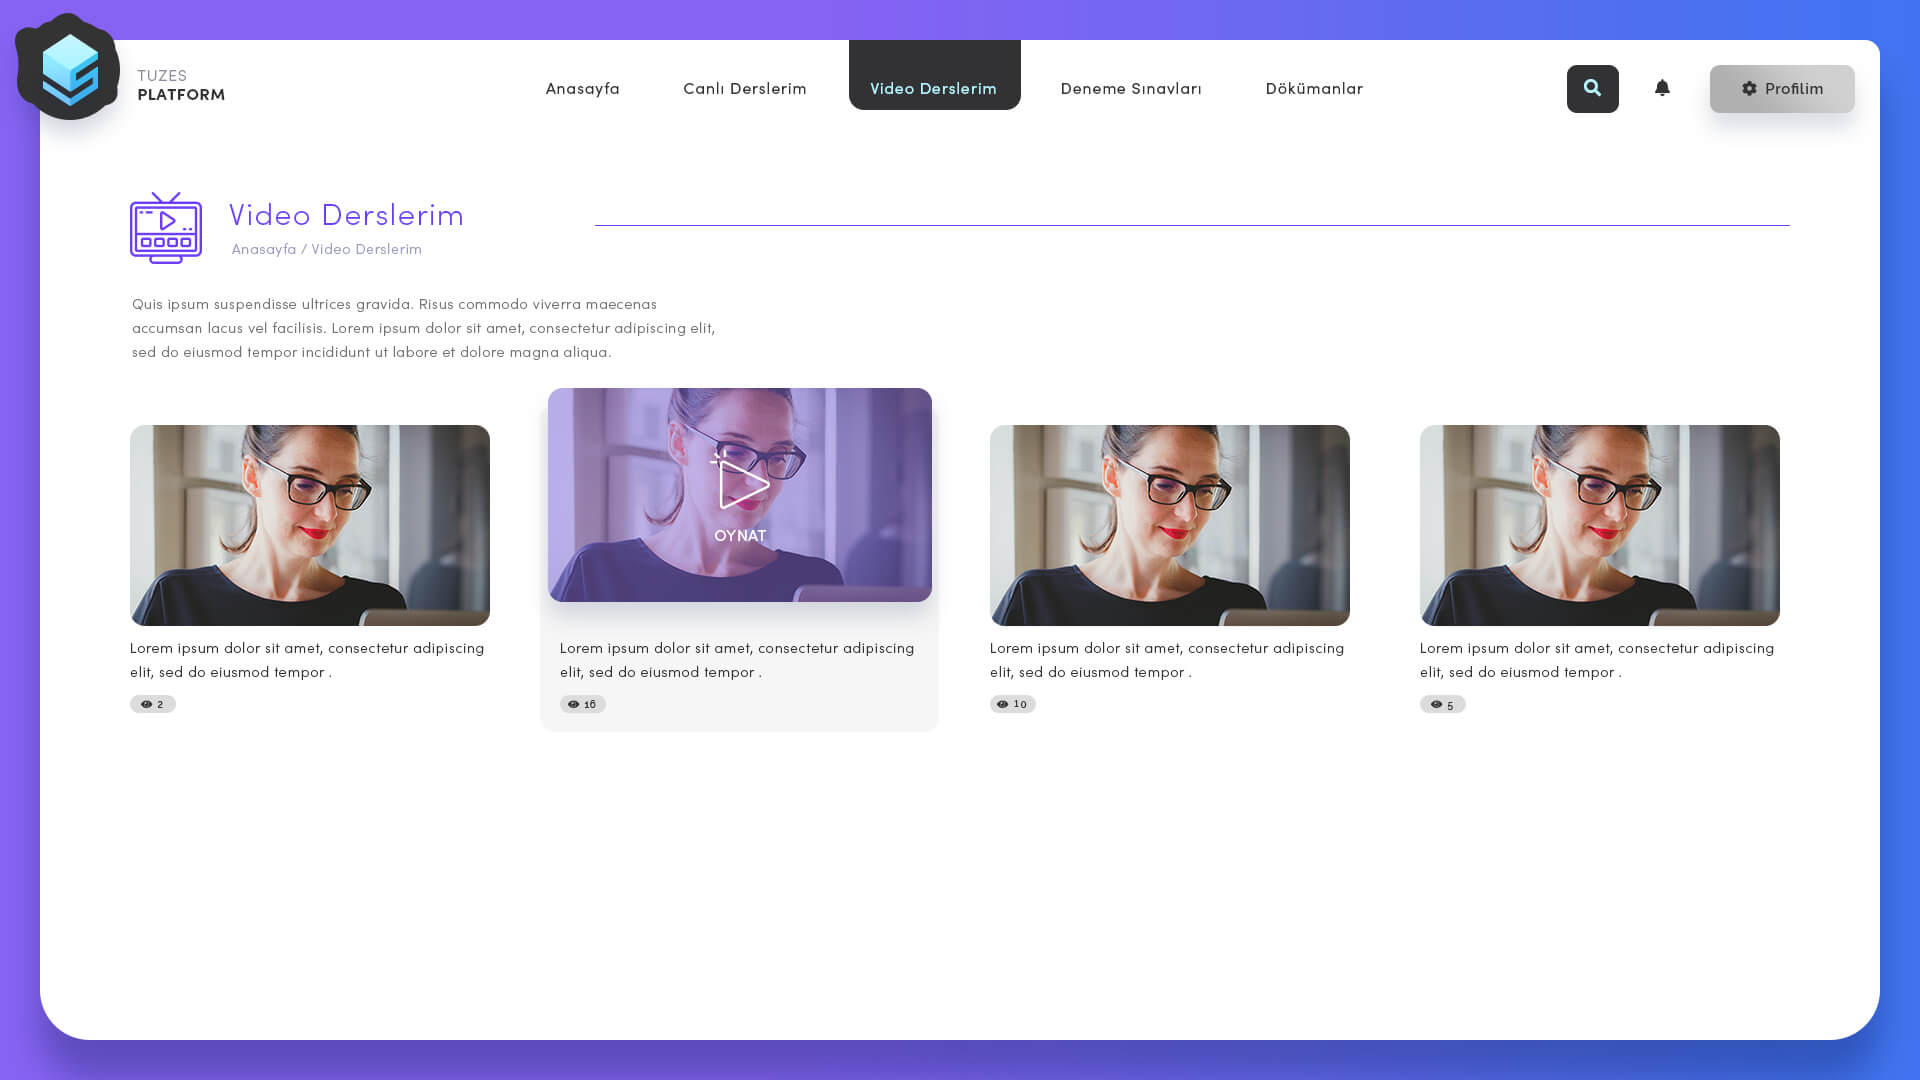This screenshot has height=1080, width=1920.
Task: Click the view count badge showing 16
Action: click(x=583, y=704)
